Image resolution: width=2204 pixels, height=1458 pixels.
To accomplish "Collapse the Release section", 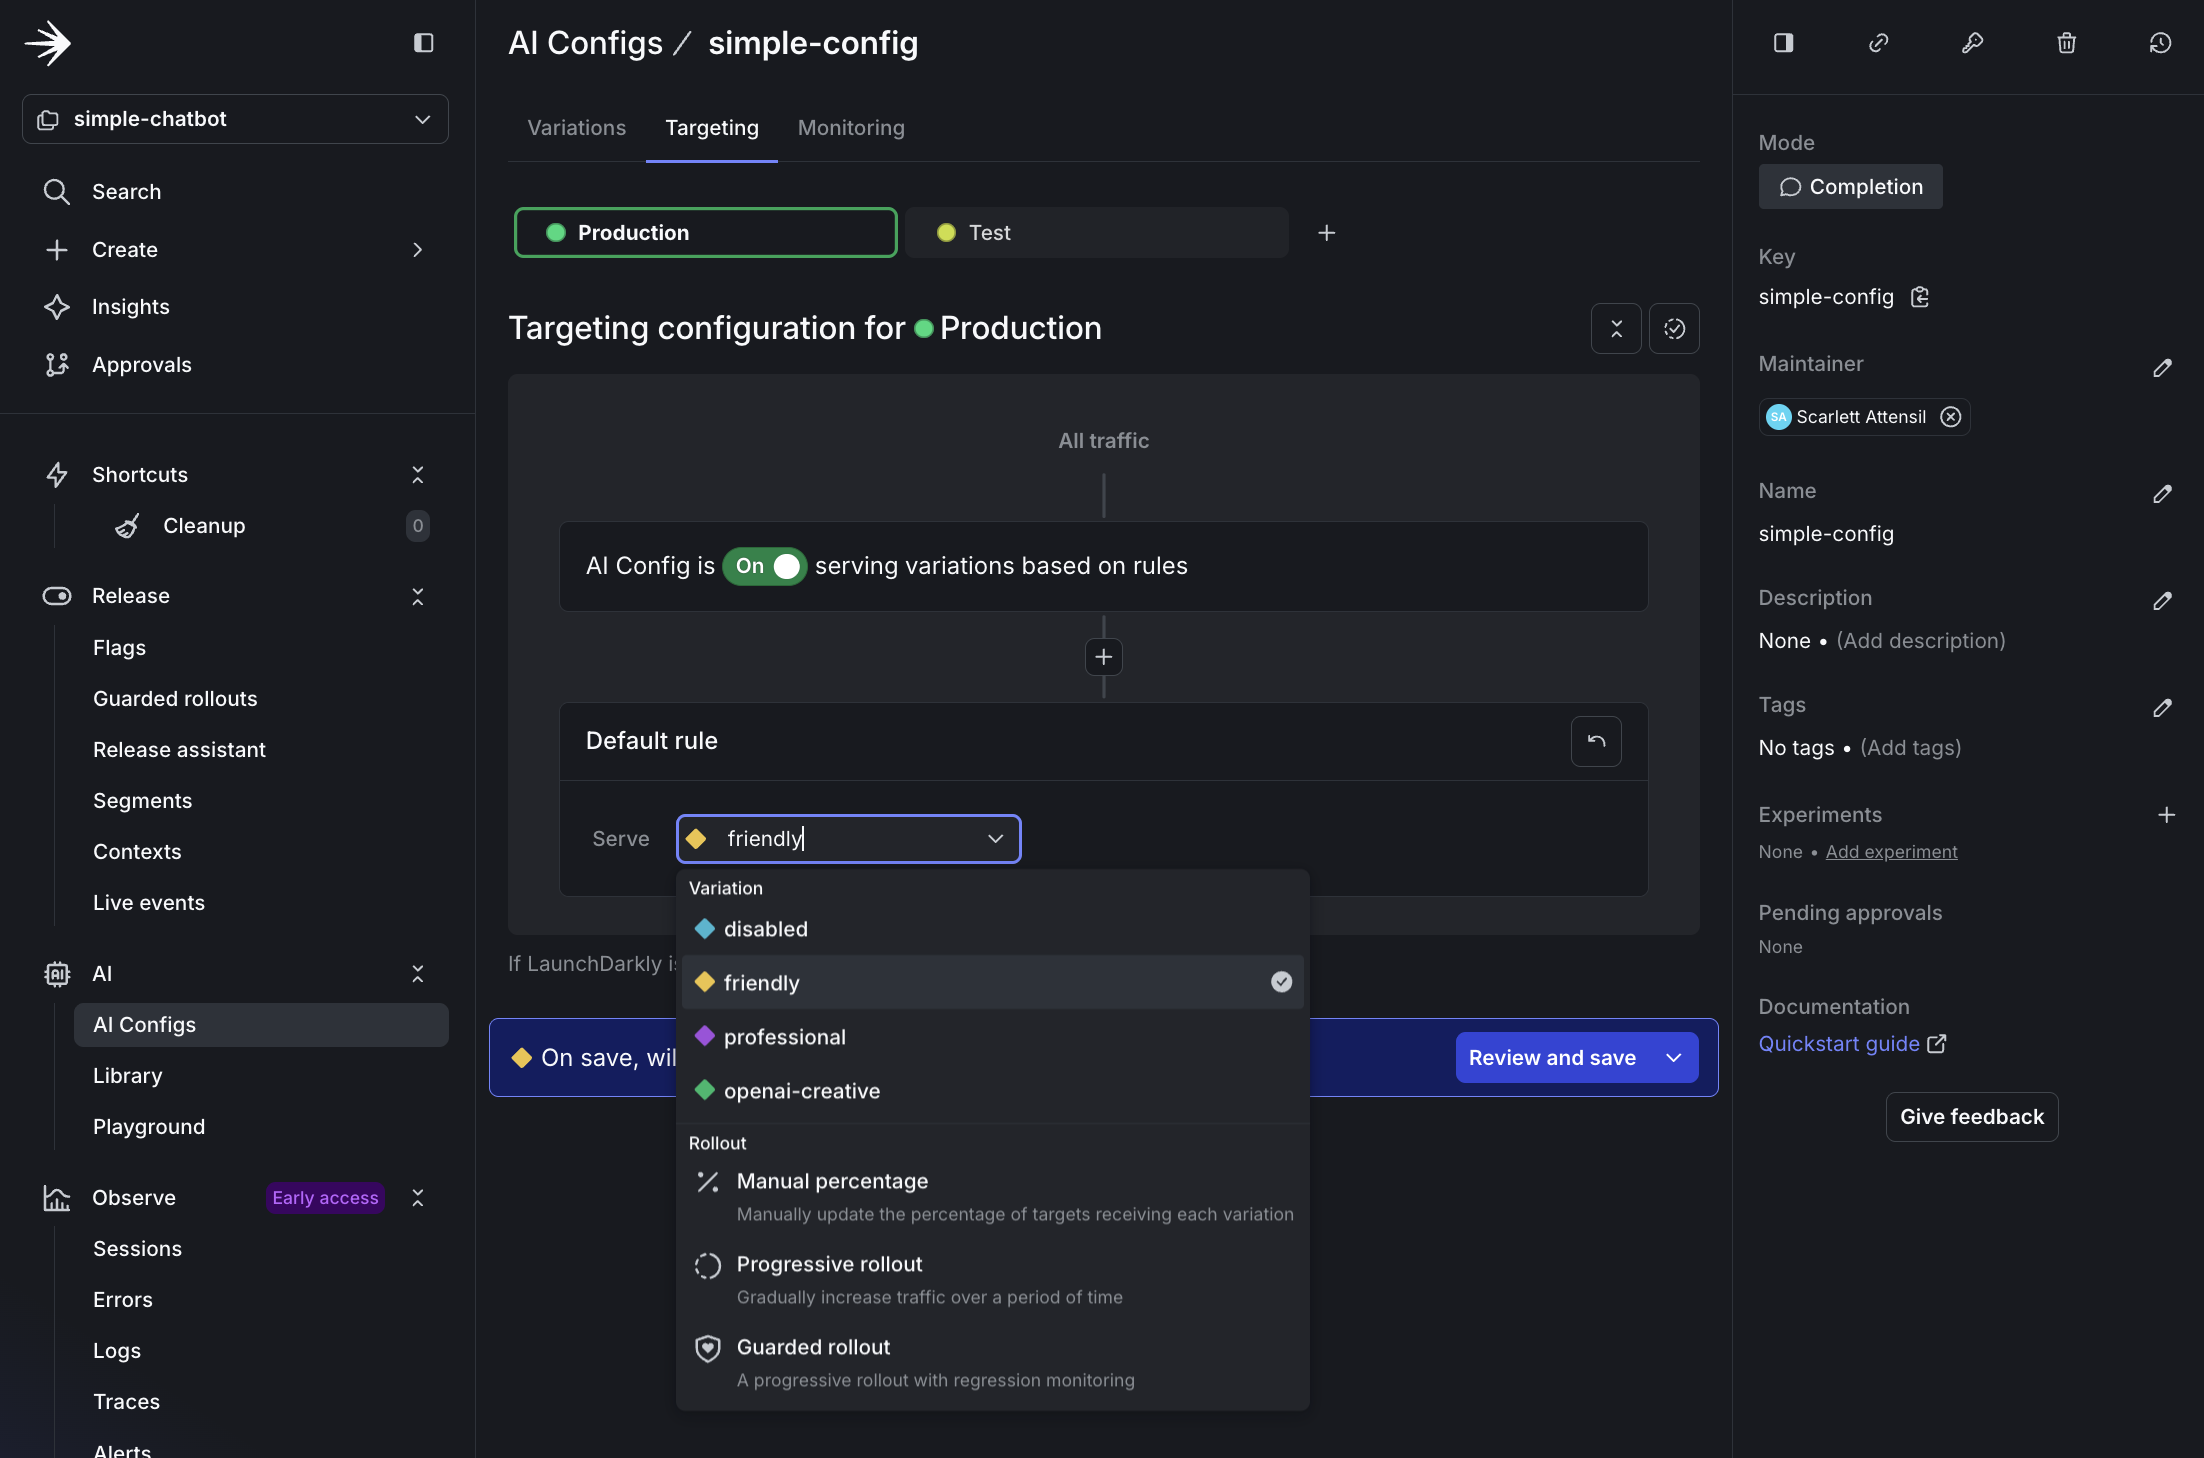I will 418,596.
